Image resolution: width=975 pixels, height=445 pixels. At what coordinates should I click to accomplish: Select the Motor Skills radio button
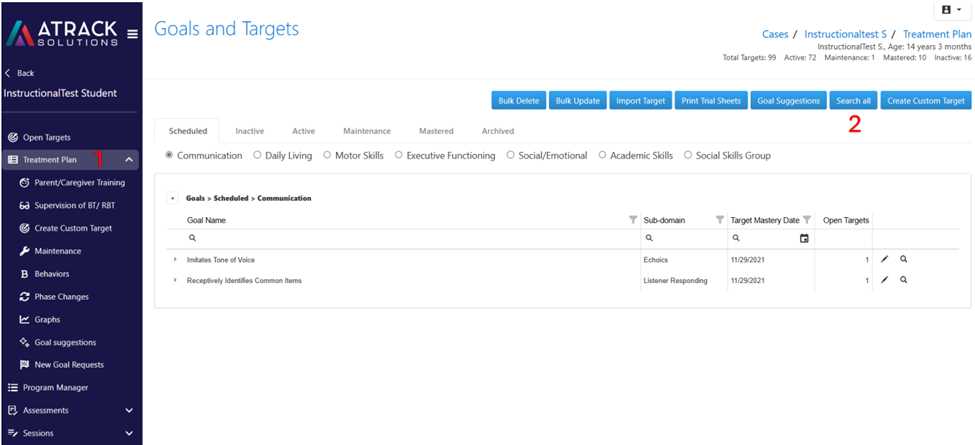click(328, 155)
